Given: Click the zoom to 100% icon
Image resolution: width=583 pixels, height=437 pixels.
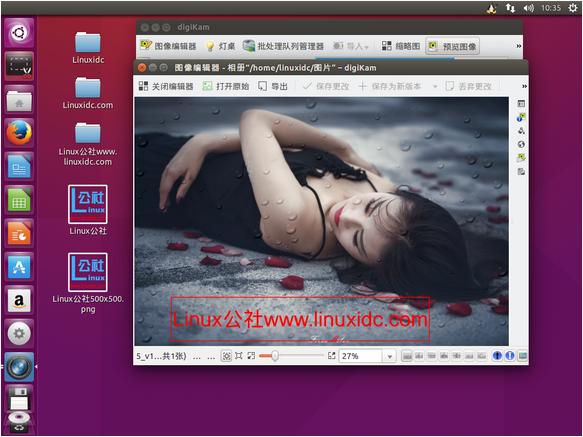Looking at the screenshot, I should pos(239,356).
